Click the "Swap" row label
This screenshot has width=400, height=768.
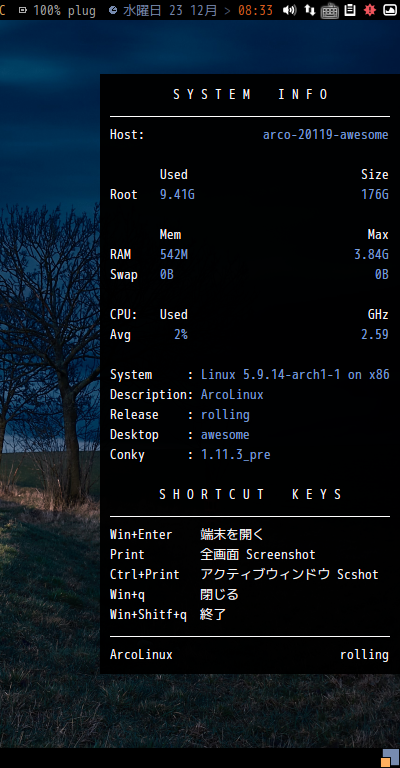tap(124, 275)
